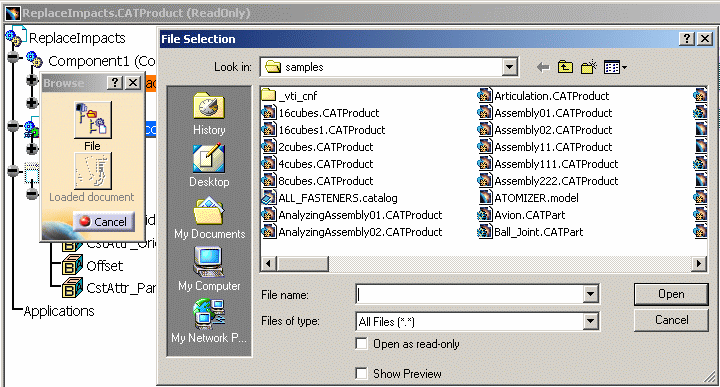Click the file list scrollbar left arrow
Image resolution: width=720 pixels, height=387 pixels.
click(268, 264)
